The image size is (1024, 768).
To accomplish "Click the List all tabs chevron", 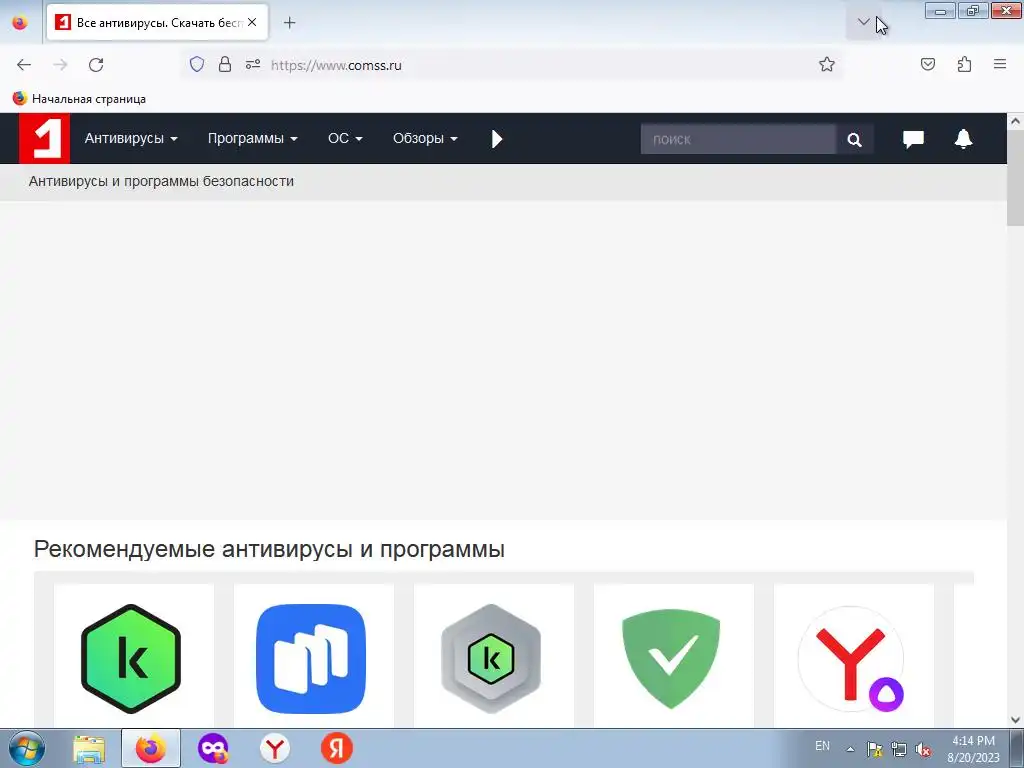I will click(863, 22).
